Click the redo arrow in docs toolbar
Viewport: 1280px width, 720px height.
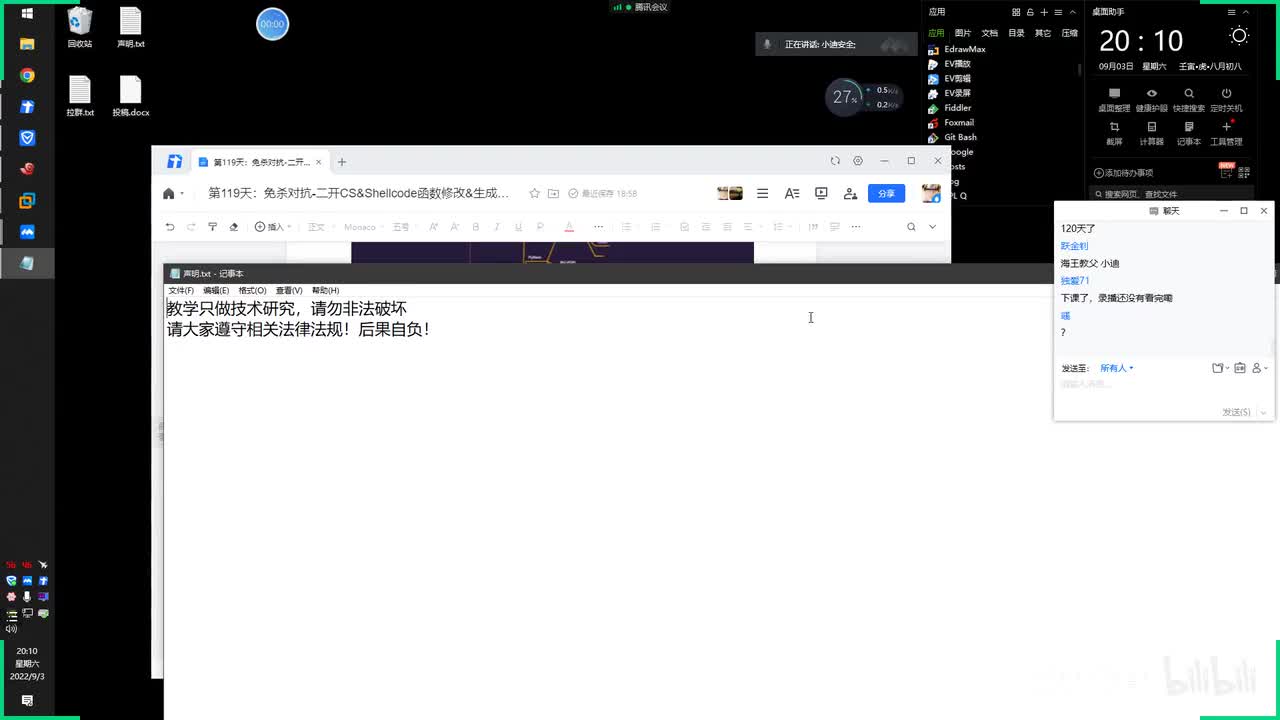pos(191,227)
